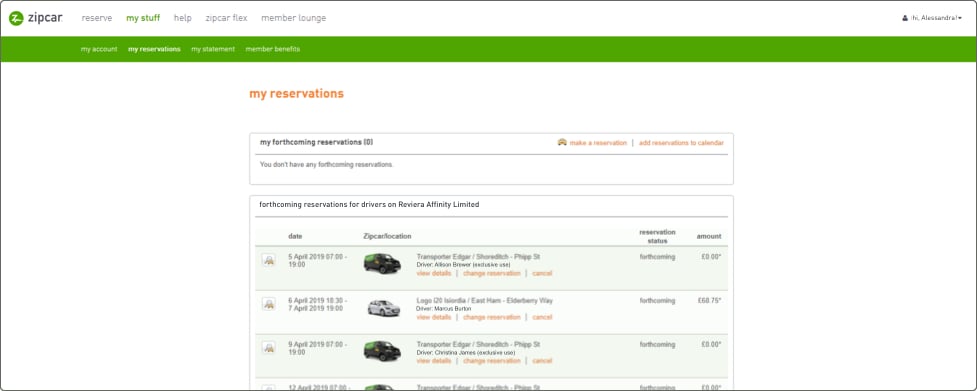The image size is (977, 391).
Task: Click the '5 April 2019 07:00 - 19:00' date
Action: click(318, 260)
